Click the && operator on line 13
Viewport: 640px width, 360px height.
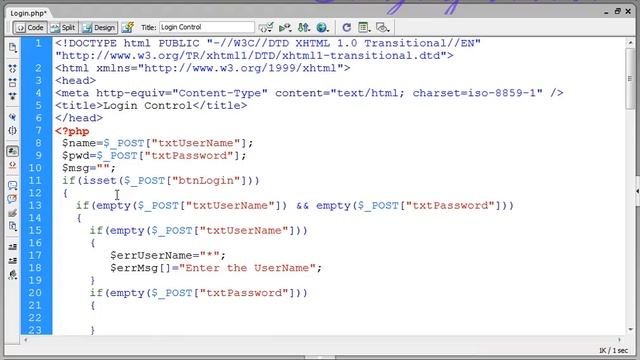[302, 205]
